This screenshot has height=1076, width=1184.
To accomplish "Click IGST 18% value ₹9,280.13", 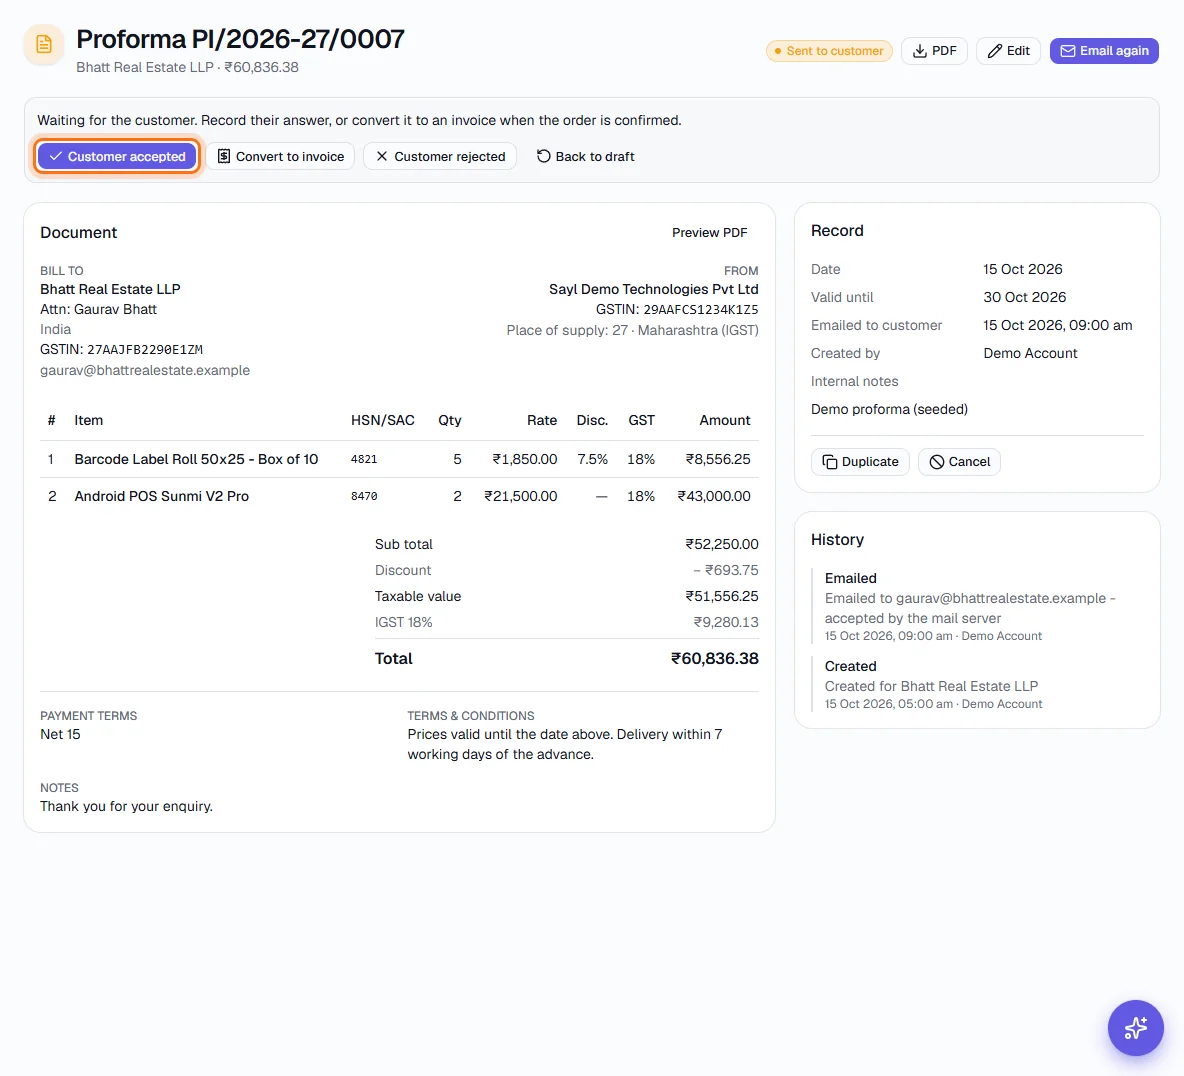I will pyautogui.click(x=726, y=622).
